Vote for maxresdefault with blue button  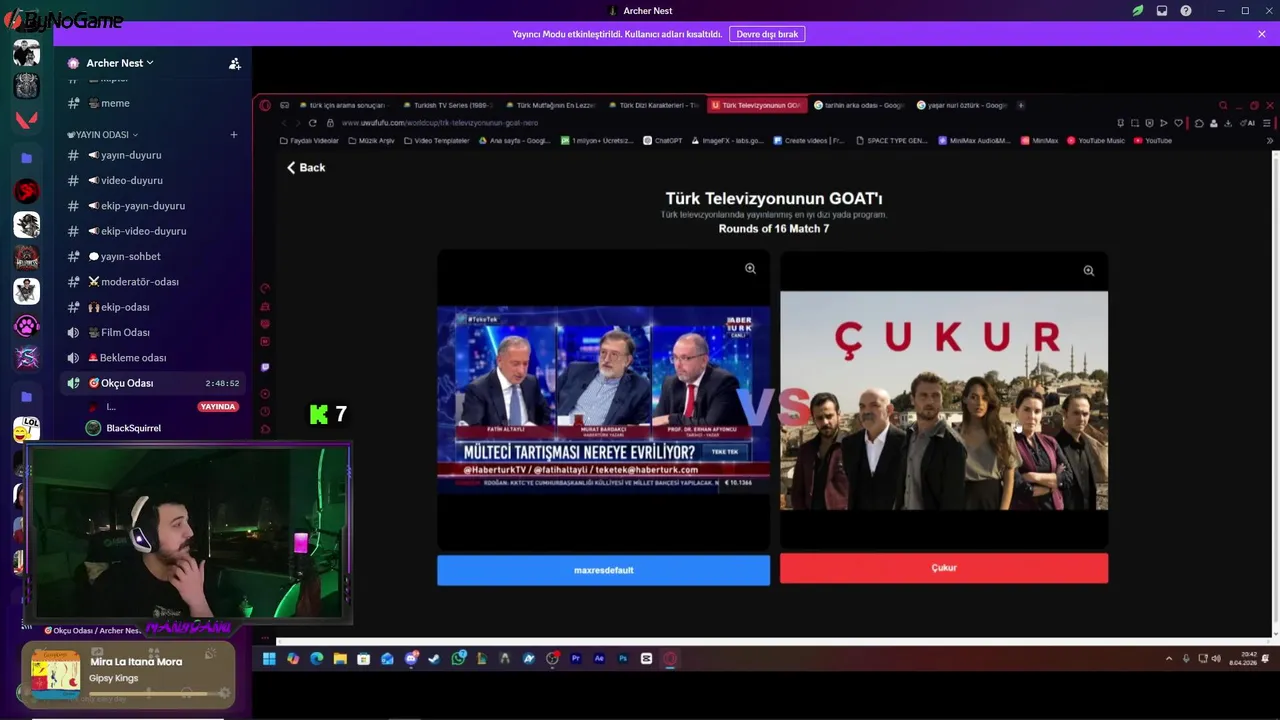603,570
